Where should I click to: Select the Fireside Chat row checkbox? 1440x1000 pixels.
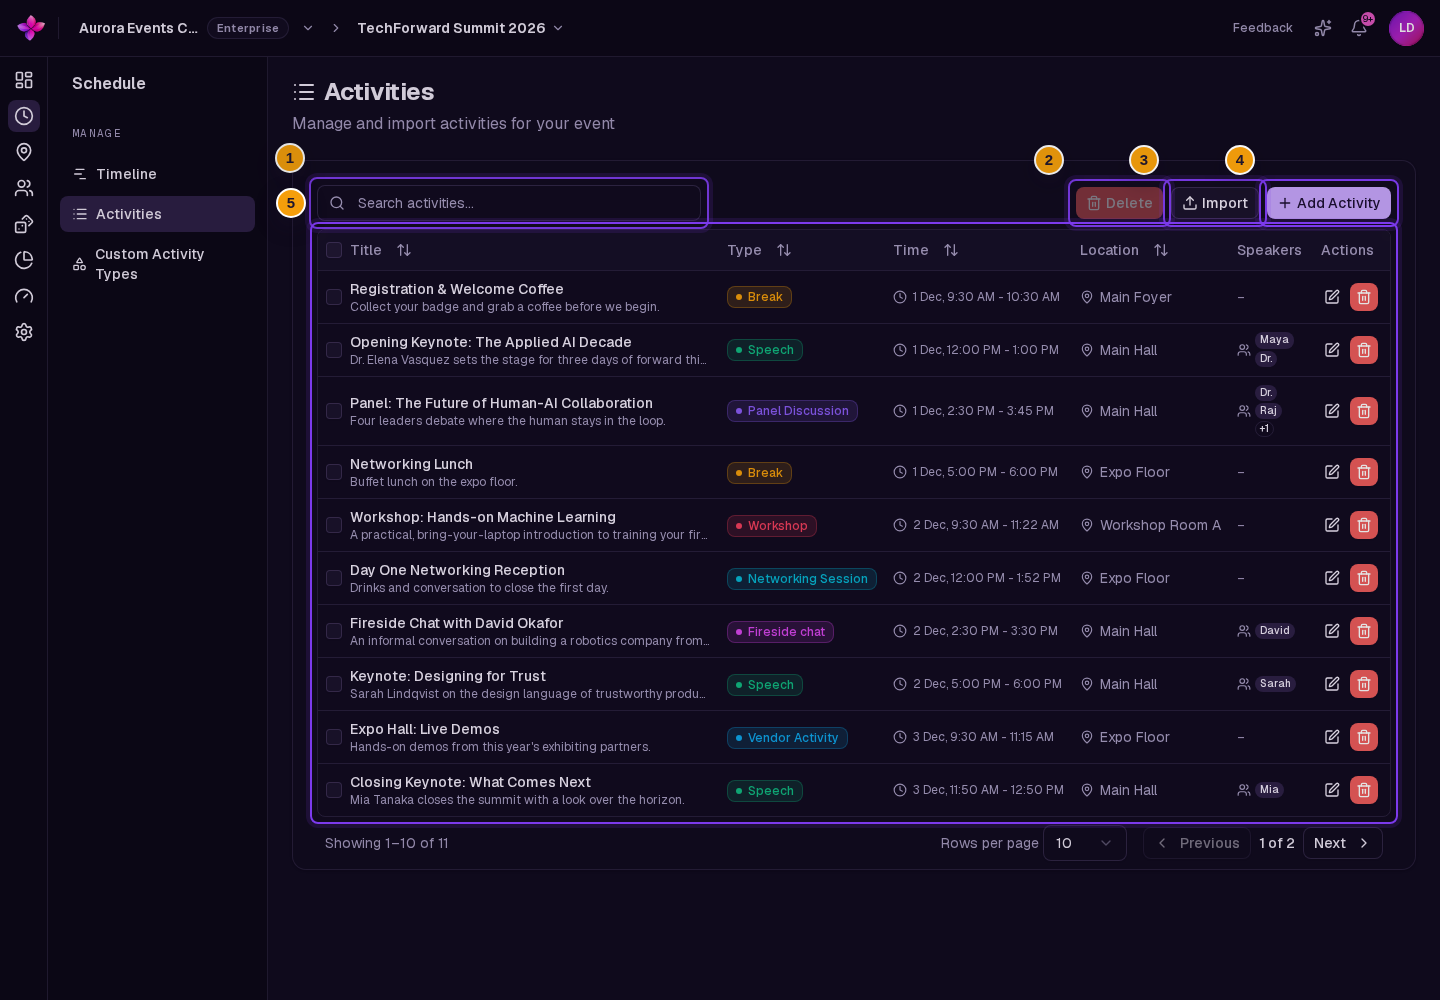click(334, 631)
